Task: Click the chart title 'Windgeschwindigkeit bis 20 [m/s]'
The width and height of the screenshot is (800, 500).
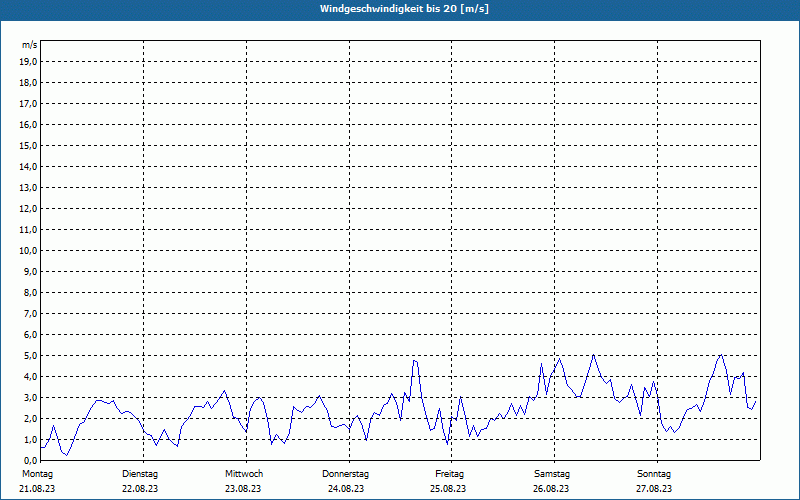Action: point(404,9)
